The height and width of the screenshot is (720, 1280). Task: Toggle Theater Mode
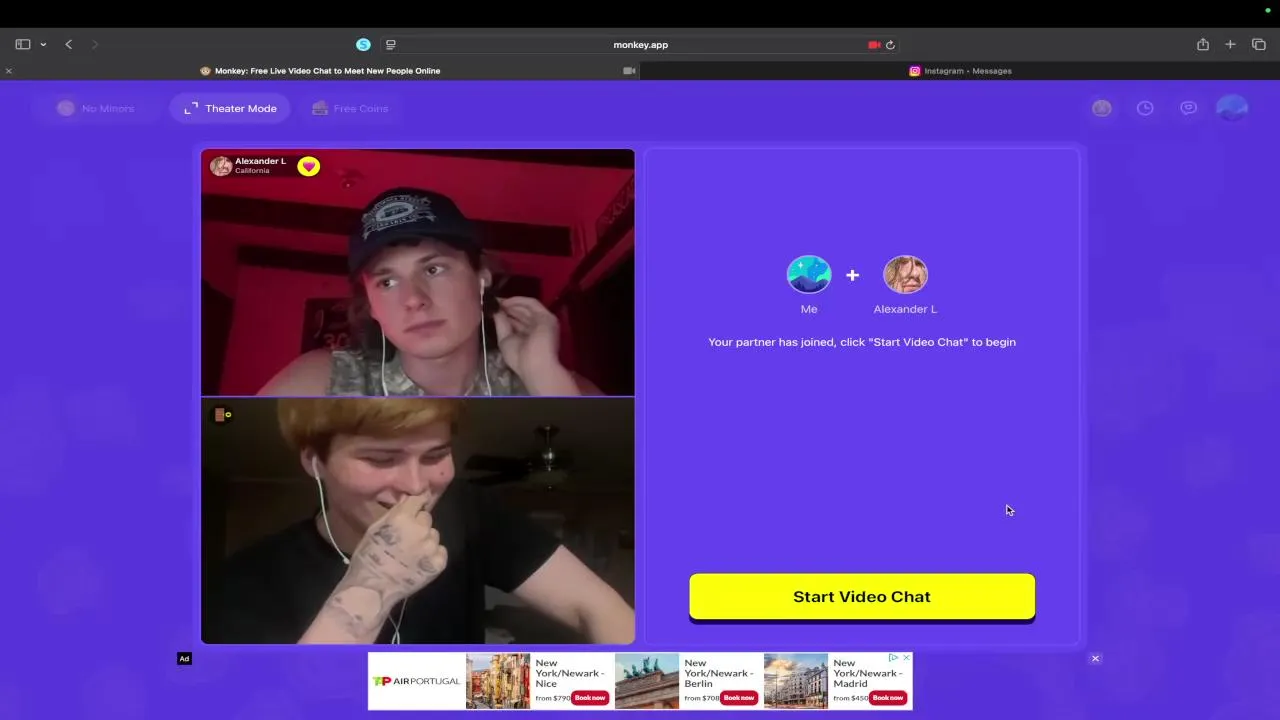pyautogui.click(x=230, y=108)
